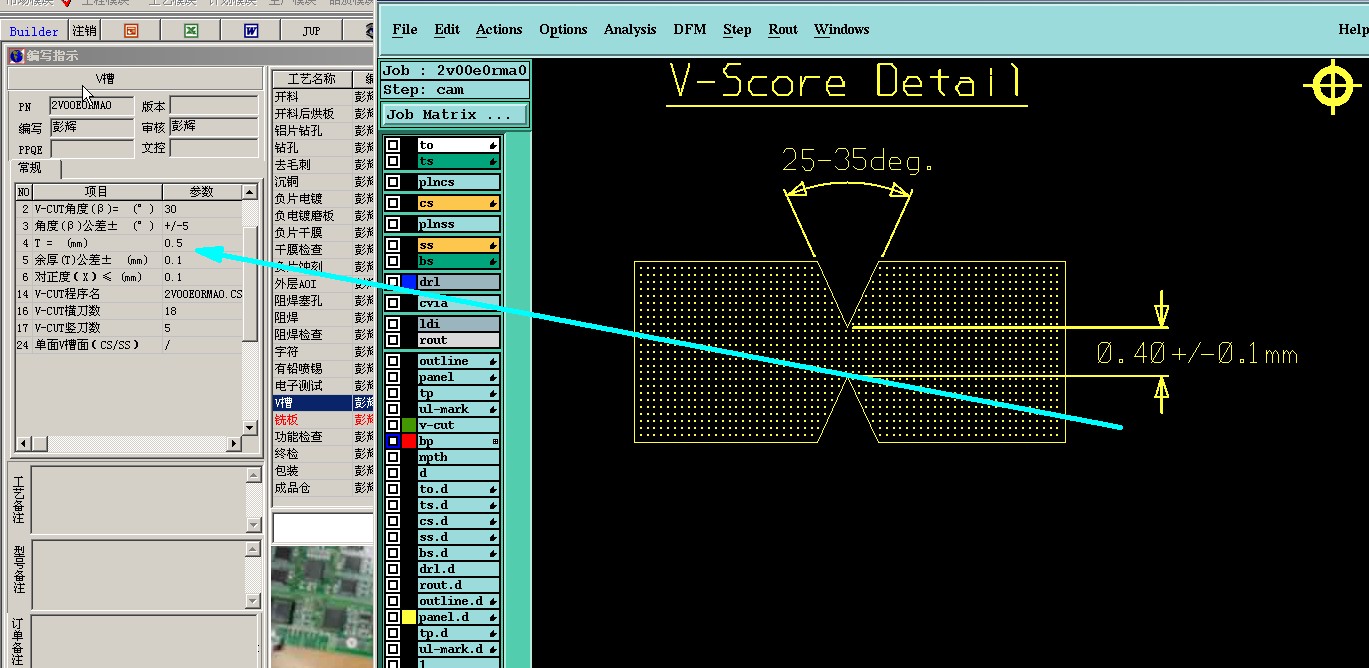Viewport: 1369px width, 668px height.
Task: Toggle visibility checkbox for layer drl
Action: (393, 282)
